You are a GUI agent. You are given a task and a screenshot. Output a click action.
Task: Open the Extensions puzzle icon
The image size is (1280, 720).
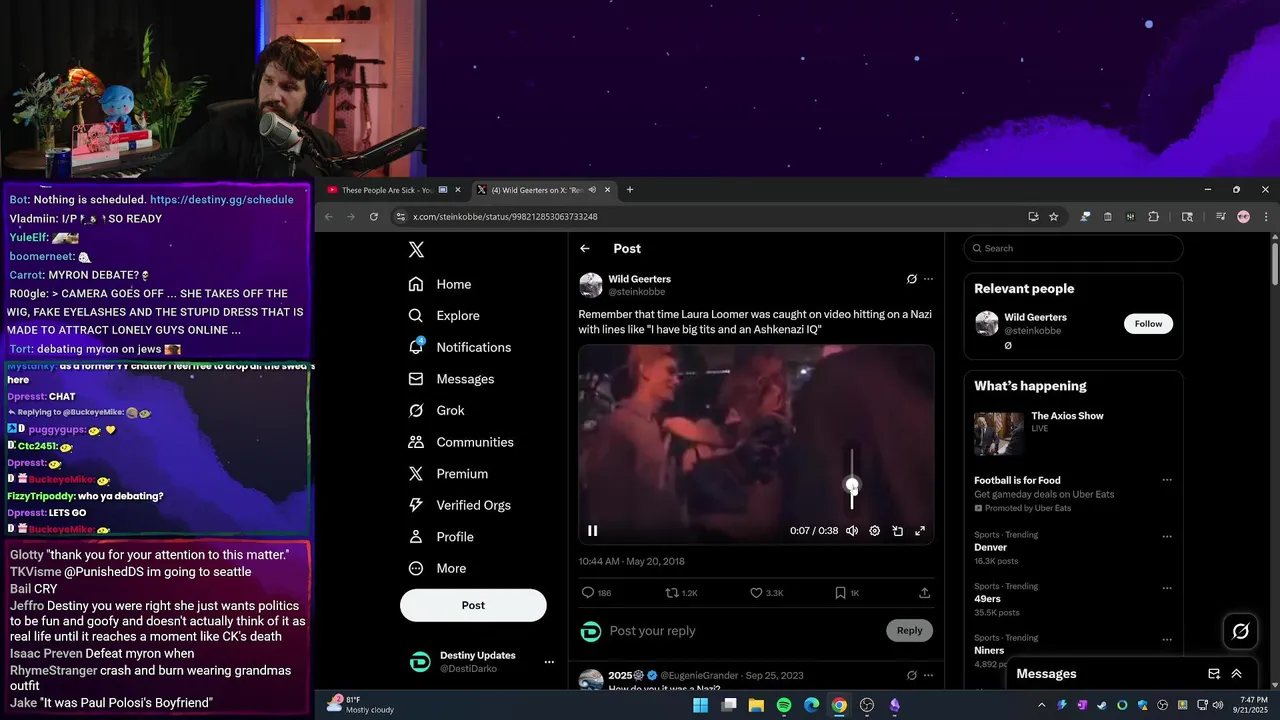1153,217
